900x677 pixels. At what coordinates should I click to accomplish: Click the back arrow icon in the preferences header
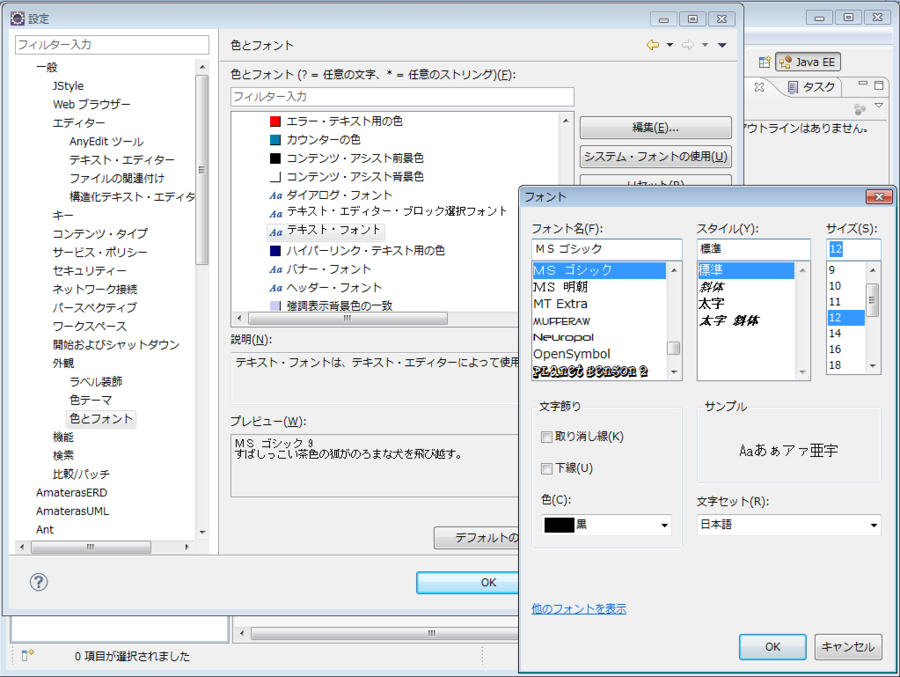click(653, 45)
